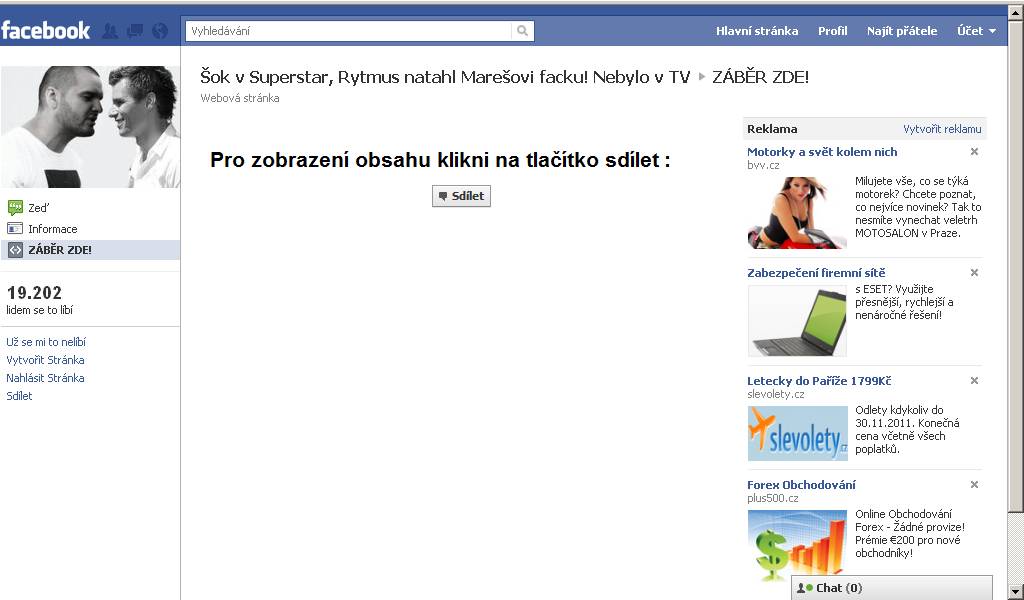The width and height of the screenshot is (1024, 600).
Task: Close the Zabezpečení firemní sítě ad
Action: (974, 273)
